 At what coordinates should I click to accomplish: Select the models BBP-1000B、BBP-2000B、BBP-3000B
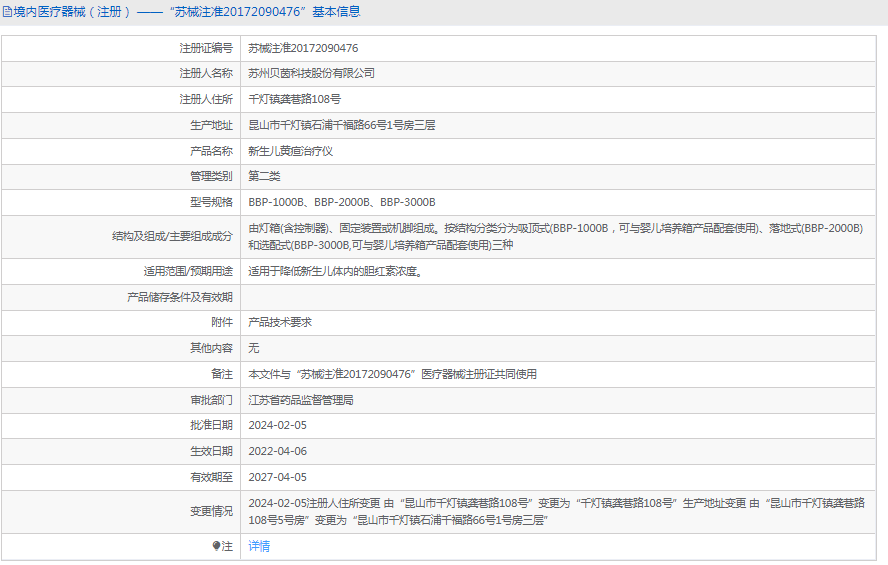pos(341,203)
